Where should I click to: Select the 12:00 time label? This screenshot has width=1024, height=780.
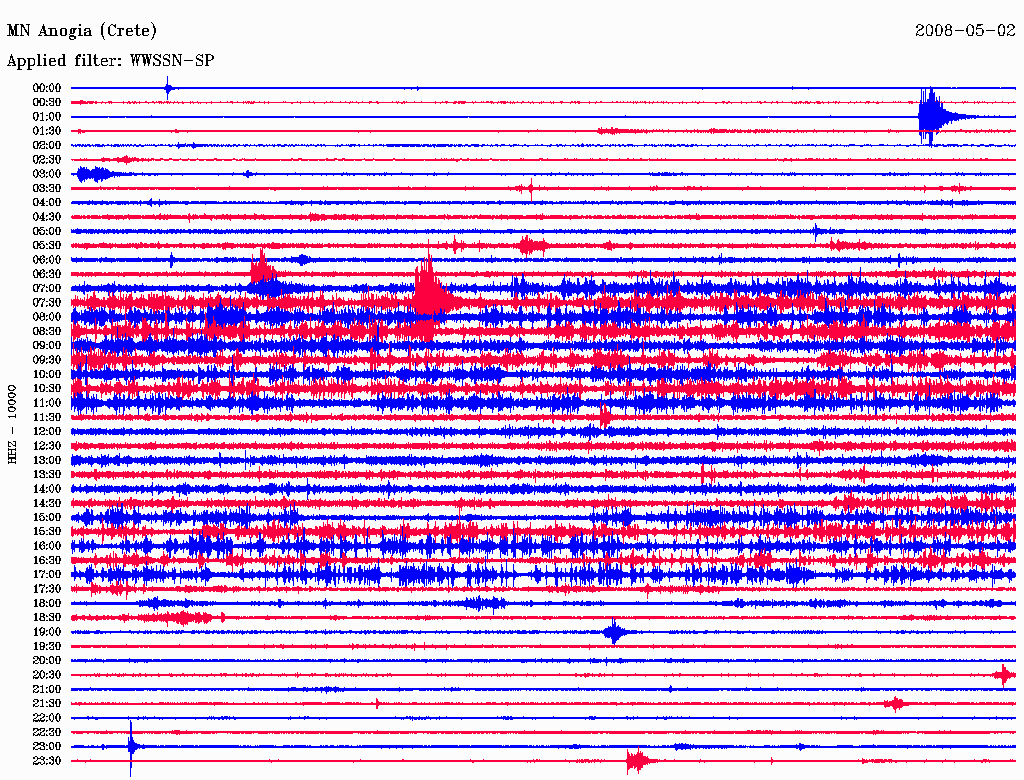[47, 431]
